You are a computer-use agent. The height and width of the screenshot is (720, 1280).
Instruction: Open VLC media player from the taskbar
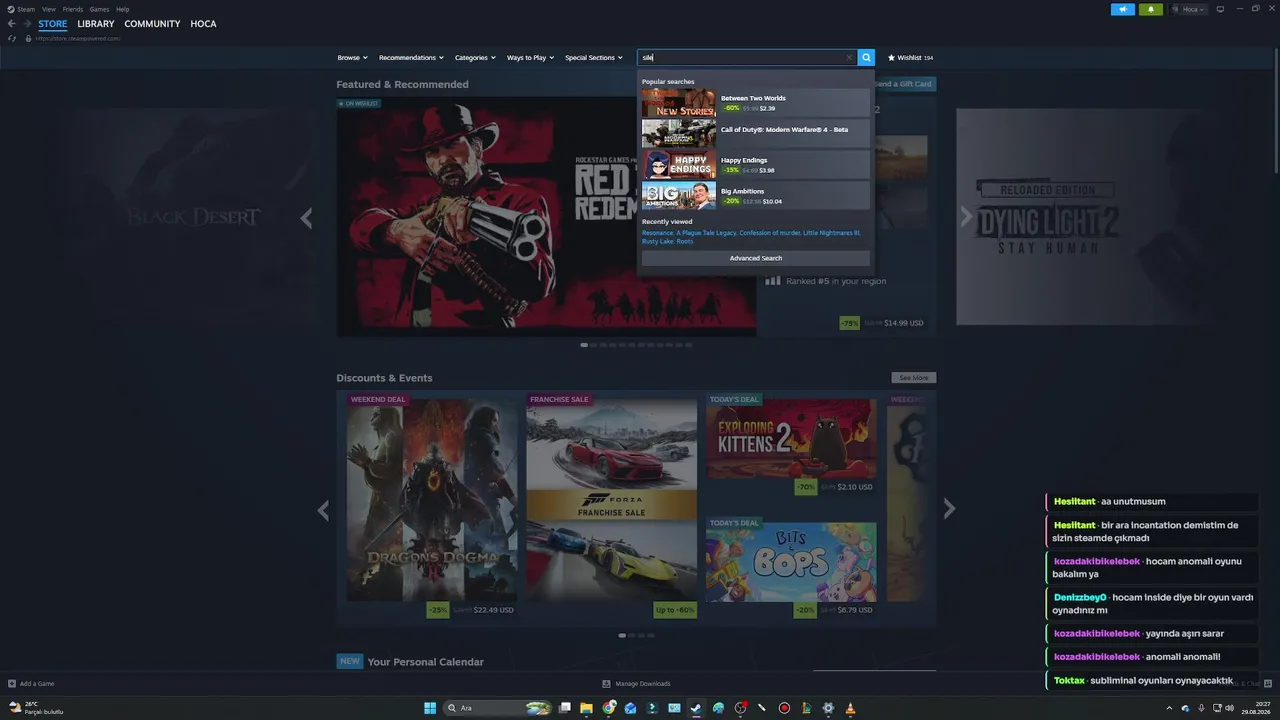850,708
